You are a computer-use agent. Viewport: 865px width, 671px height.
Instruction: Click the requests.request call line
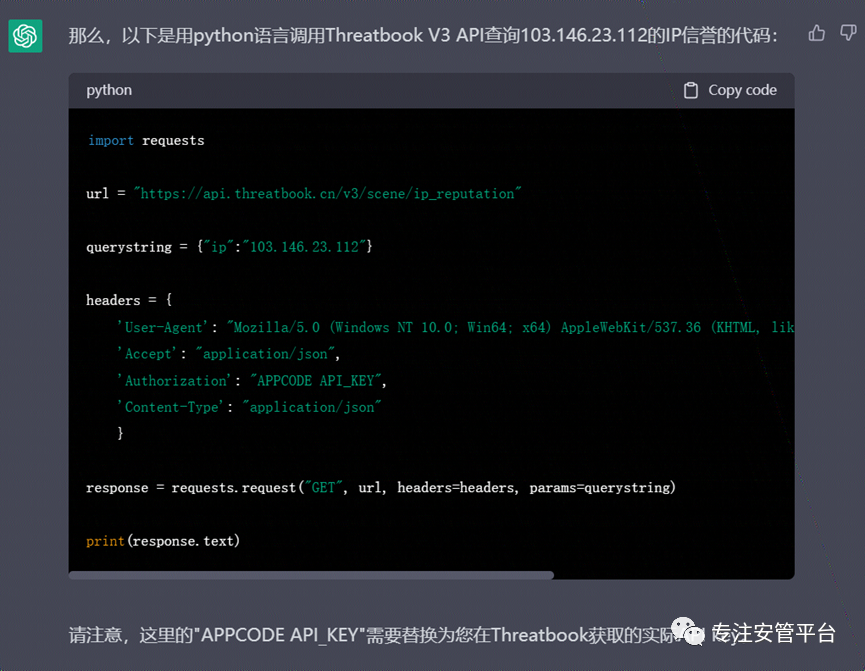[x=381, y=488]
